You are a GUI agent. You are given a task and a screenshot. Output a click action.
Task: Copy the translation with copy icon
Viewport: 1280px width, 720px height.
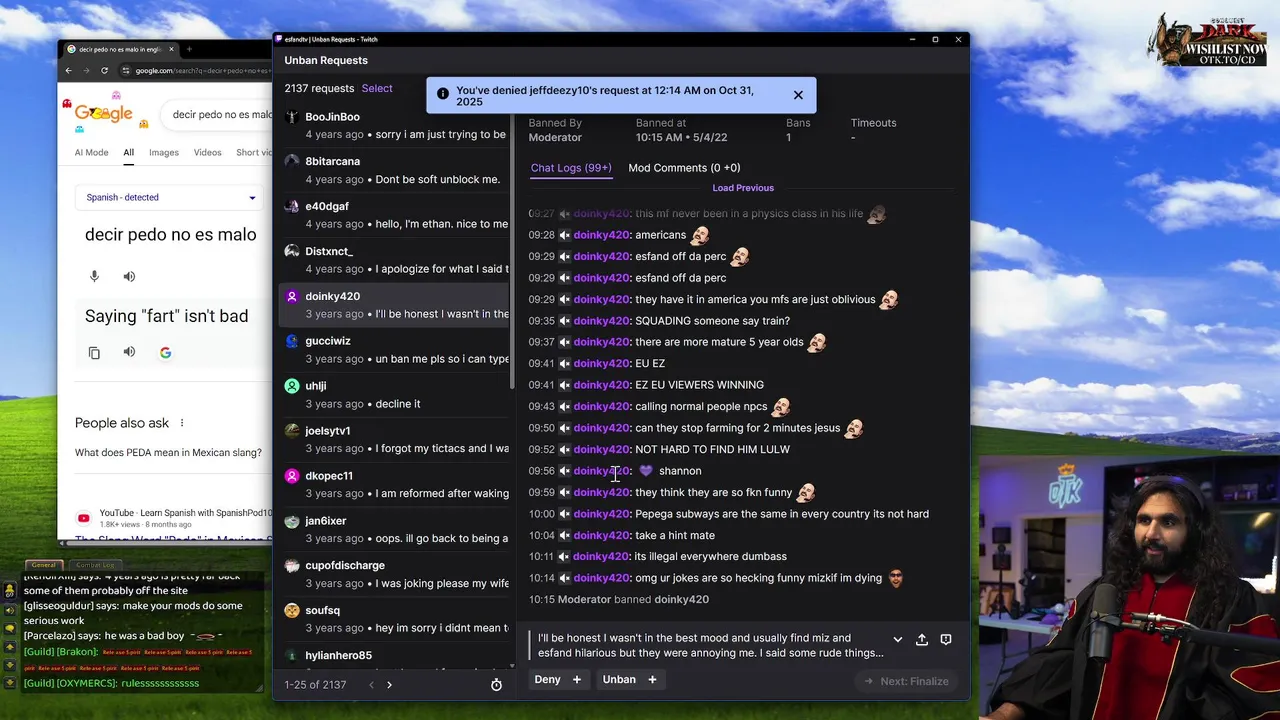click(x=94, y=353)
